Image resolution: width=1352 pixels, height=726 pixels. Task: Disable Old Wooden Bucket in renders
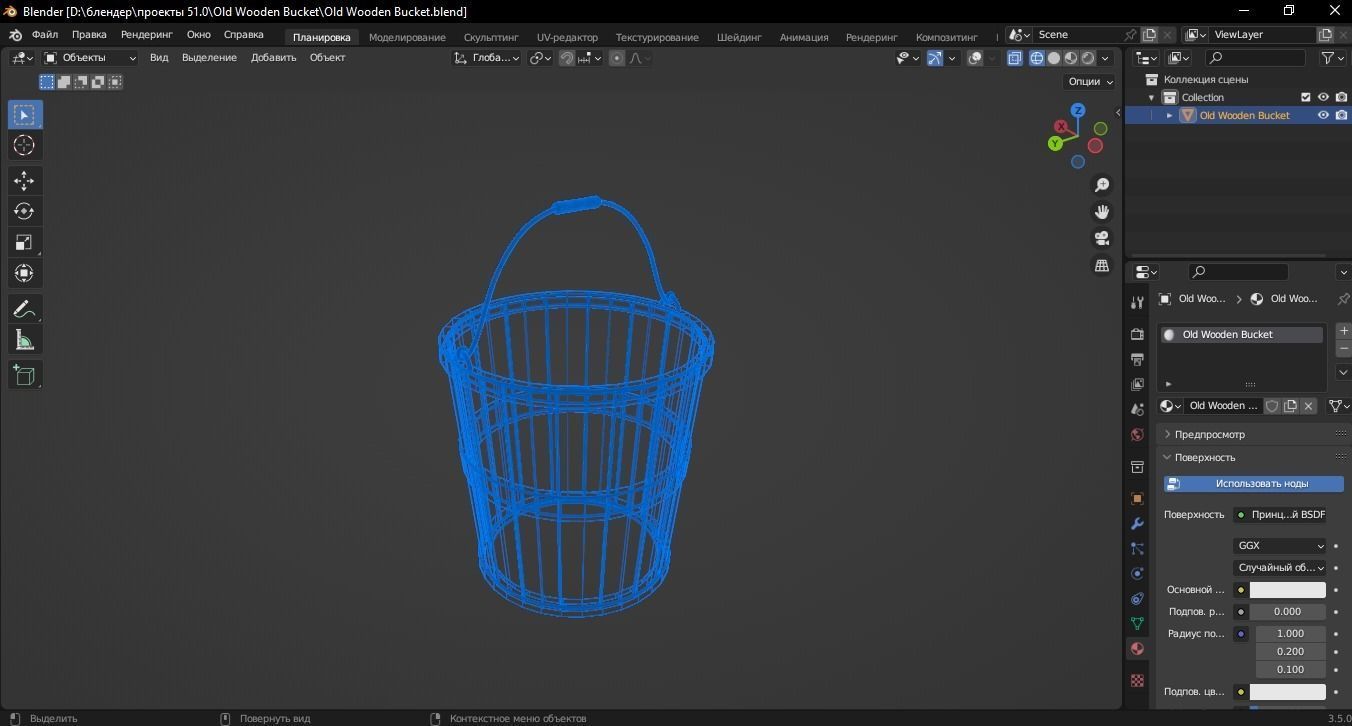tap(1341, 115)
